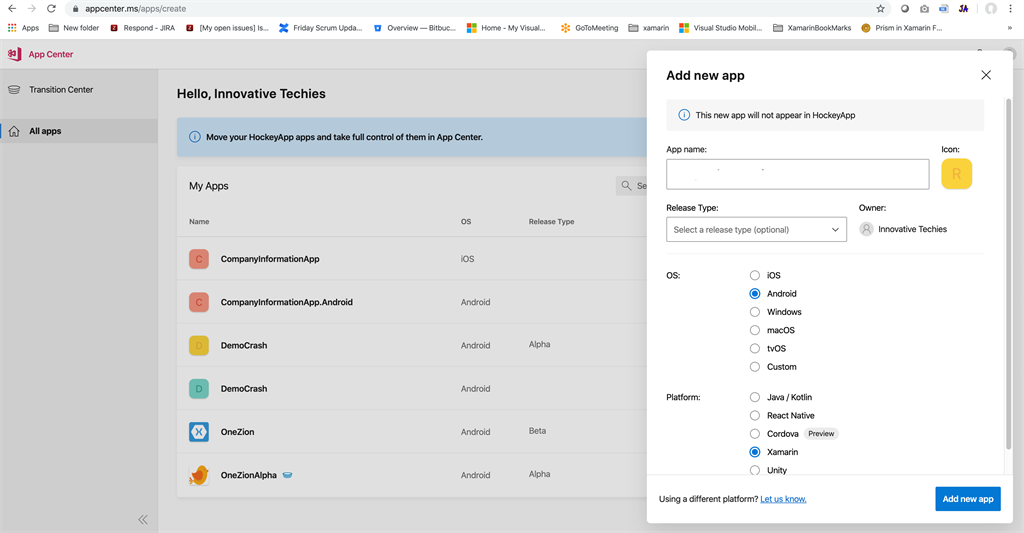Click the Let us know link

(x=783, y=499)
